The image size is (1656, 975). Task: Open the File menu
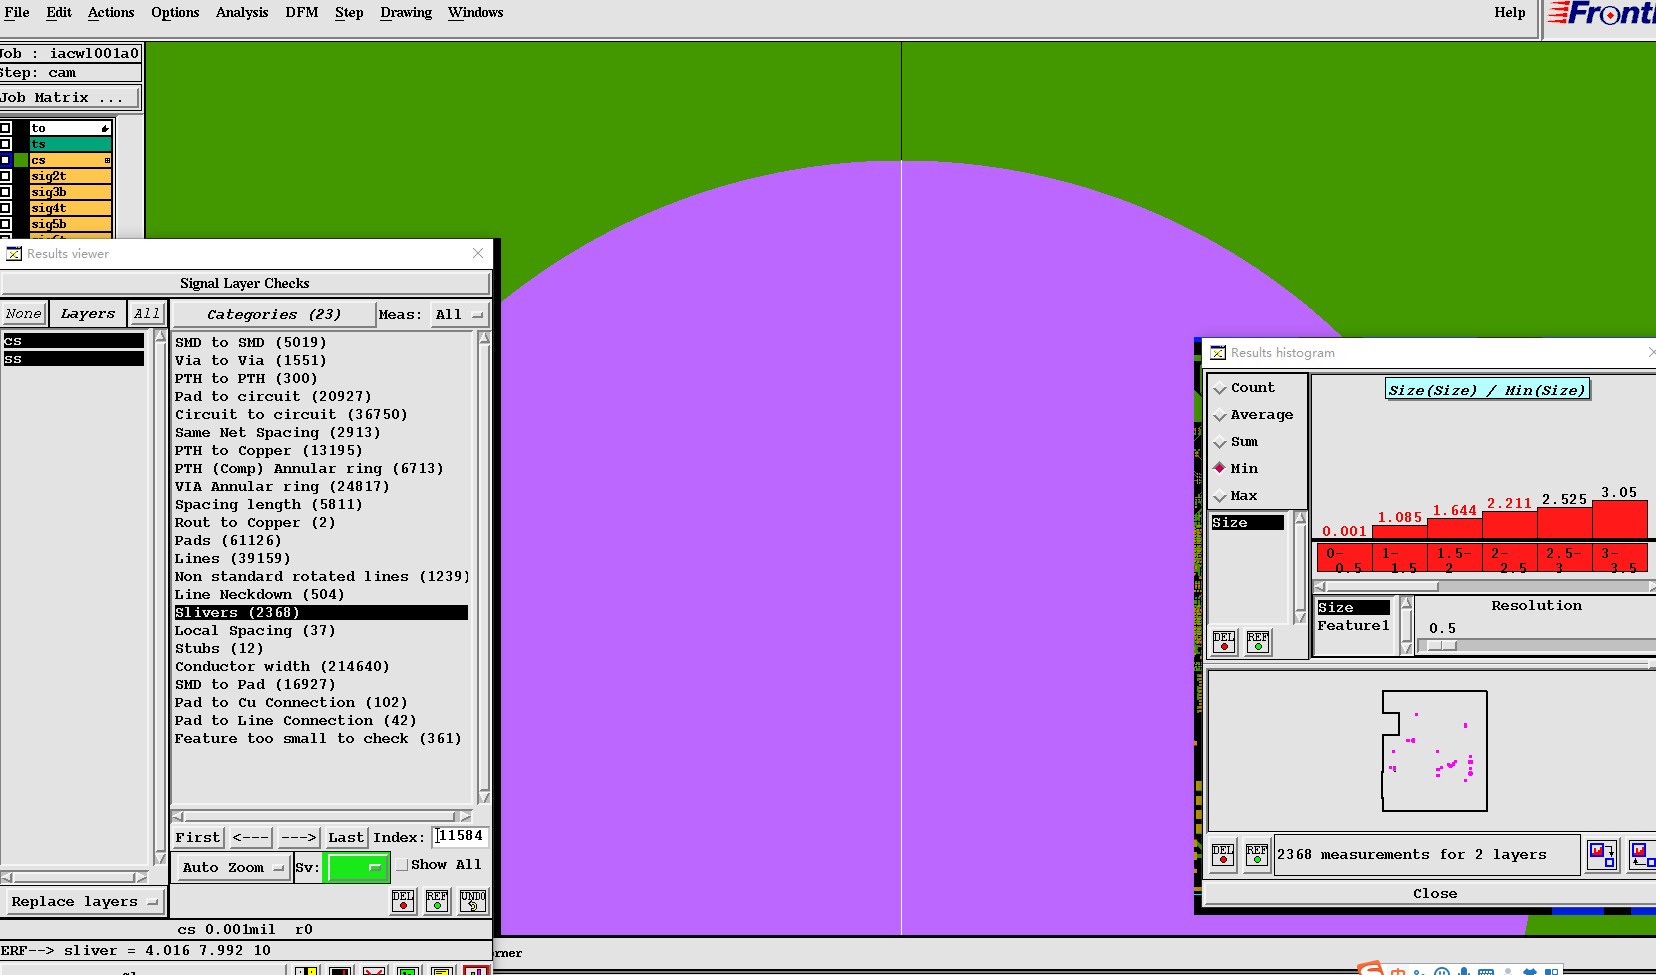point(17,13)
